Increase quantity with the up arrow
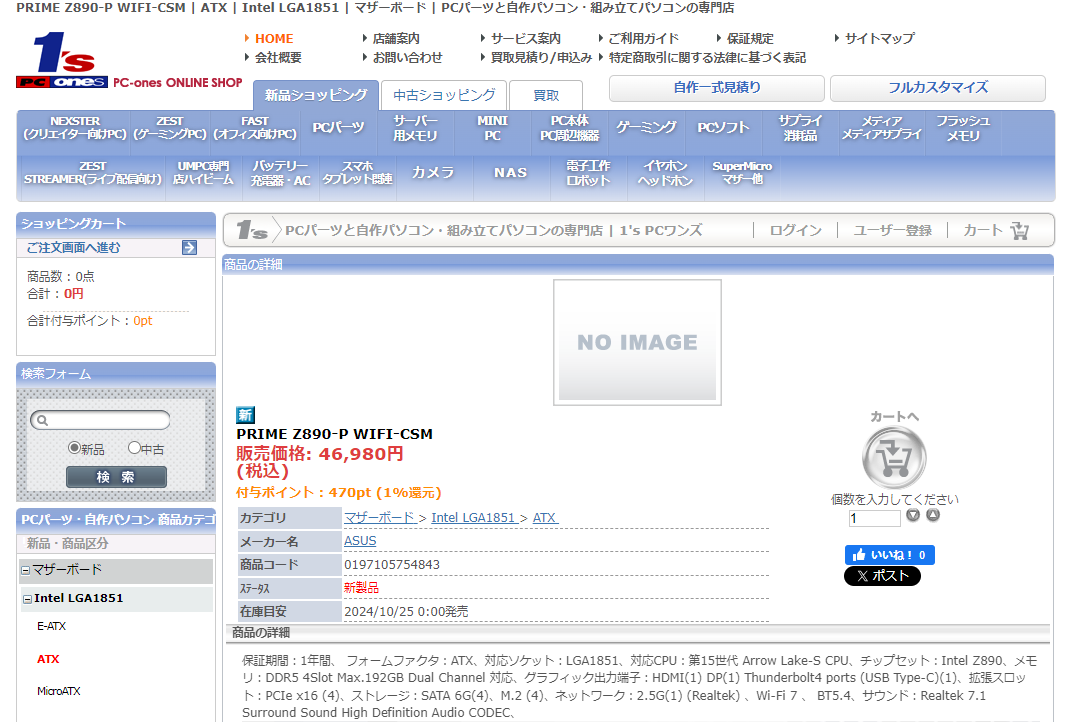Screen dimensions: 1073x722 pos(933,515)
